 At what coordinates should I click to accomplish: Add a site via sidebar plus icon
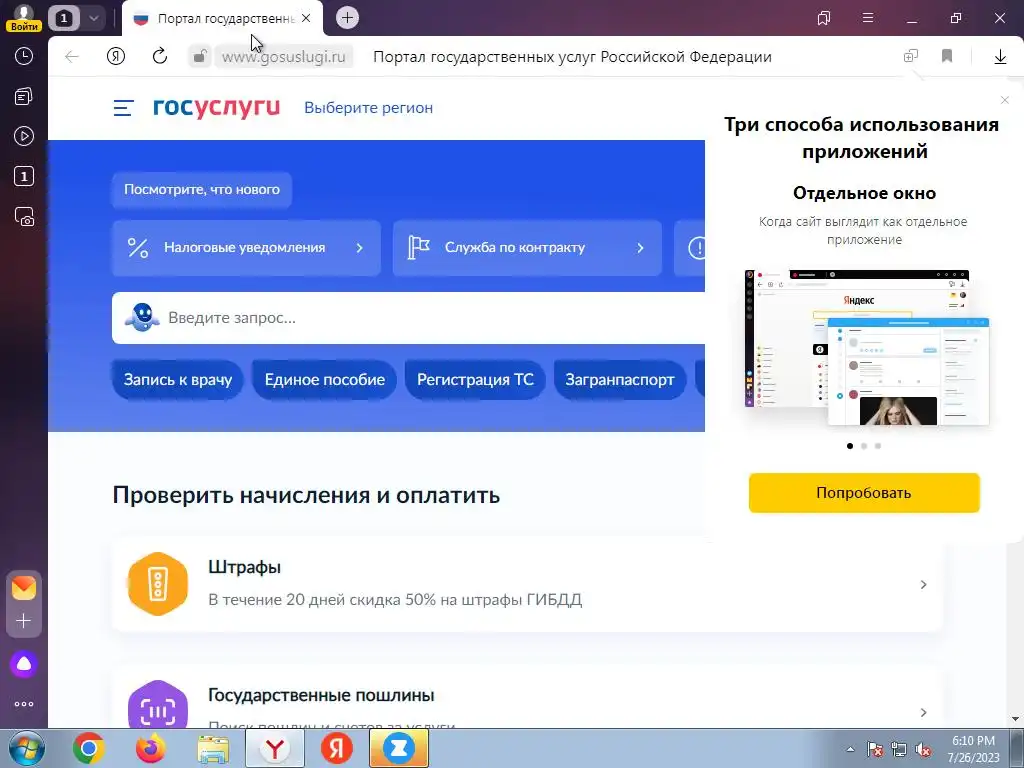coord(24,620)
